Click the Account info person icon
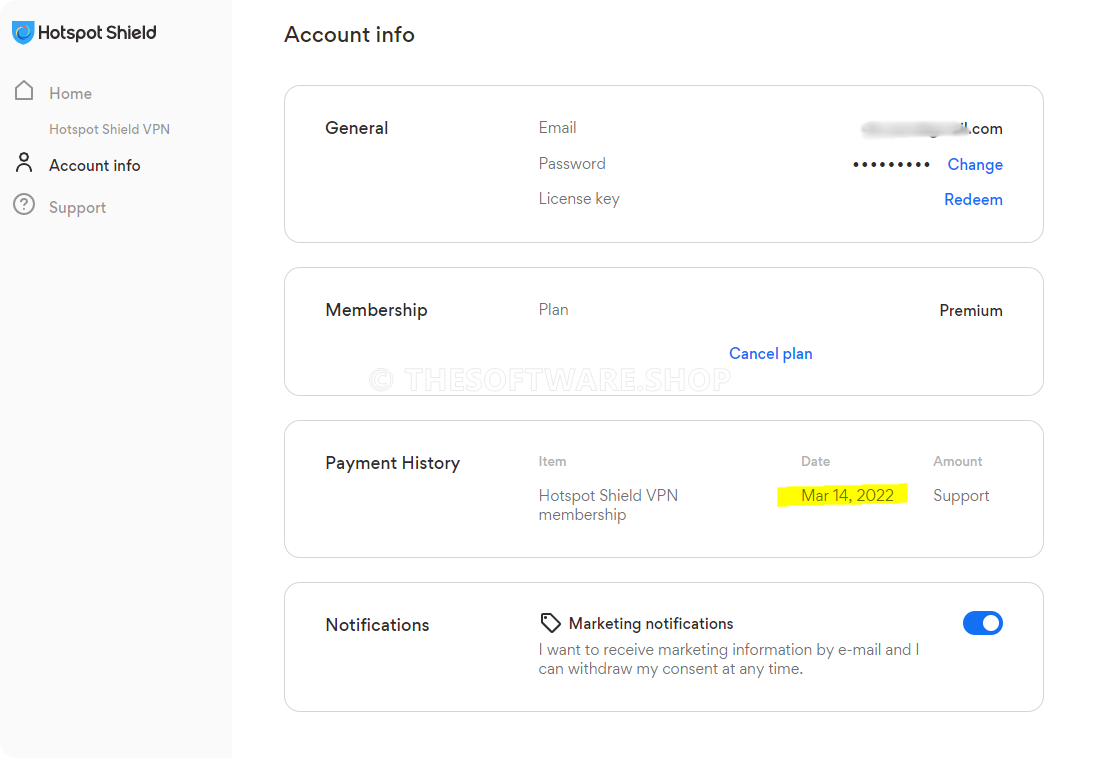 (25, 163)
